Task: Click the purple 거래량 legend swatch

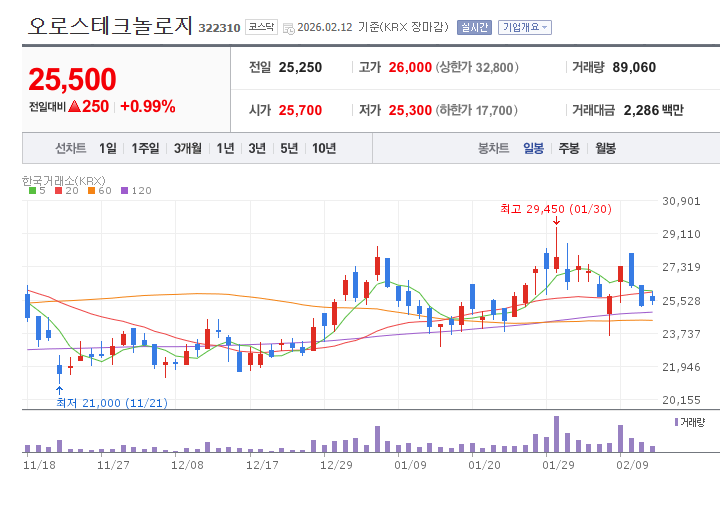Action: 676,422
